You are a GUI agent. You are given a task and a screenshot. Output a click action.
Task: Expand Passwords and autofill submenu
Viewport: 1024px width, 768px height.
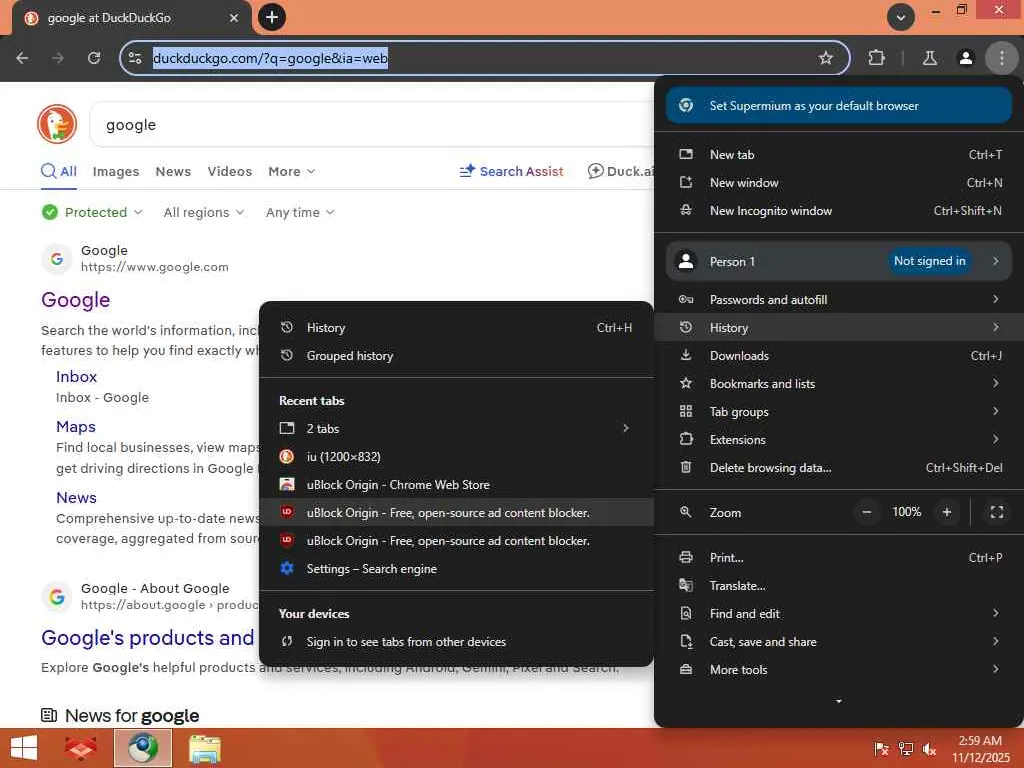tap(839, 300)
